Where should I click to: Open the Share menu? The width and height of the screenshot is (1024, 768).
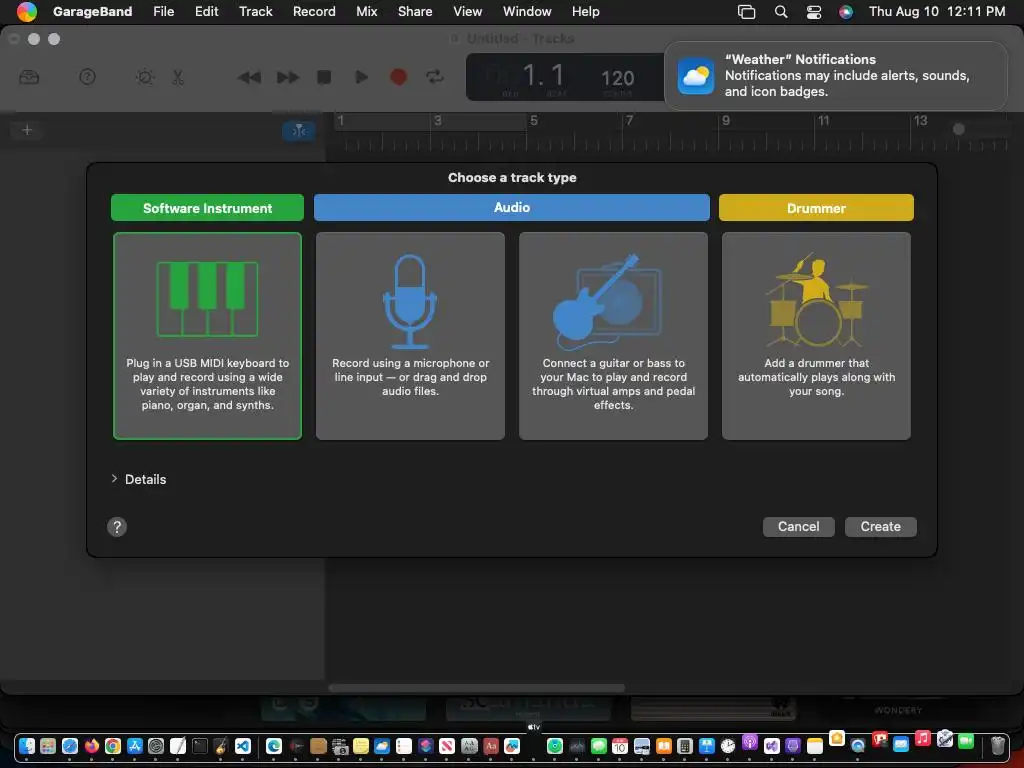[x=415, y=12]
